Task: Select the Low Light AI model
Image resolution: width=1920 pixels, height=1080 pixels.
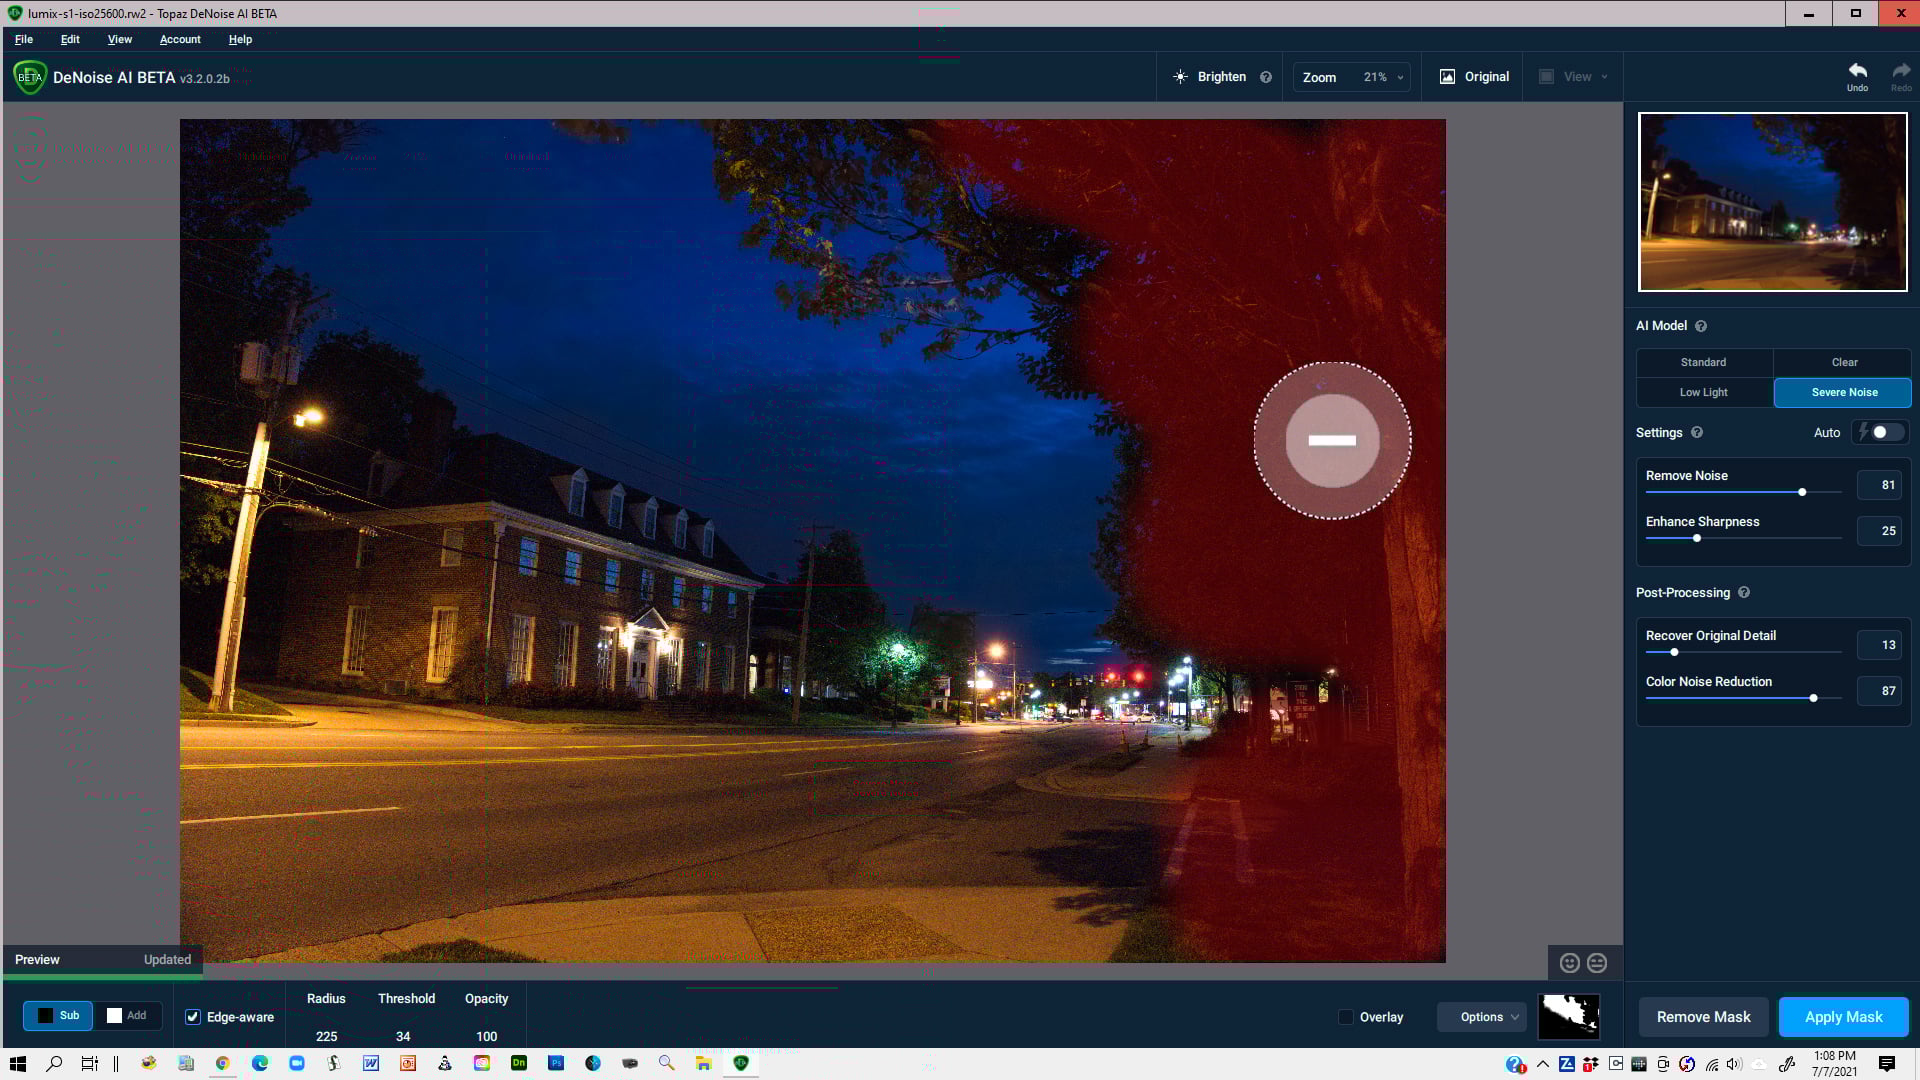Action: (x=1703, y=393)
